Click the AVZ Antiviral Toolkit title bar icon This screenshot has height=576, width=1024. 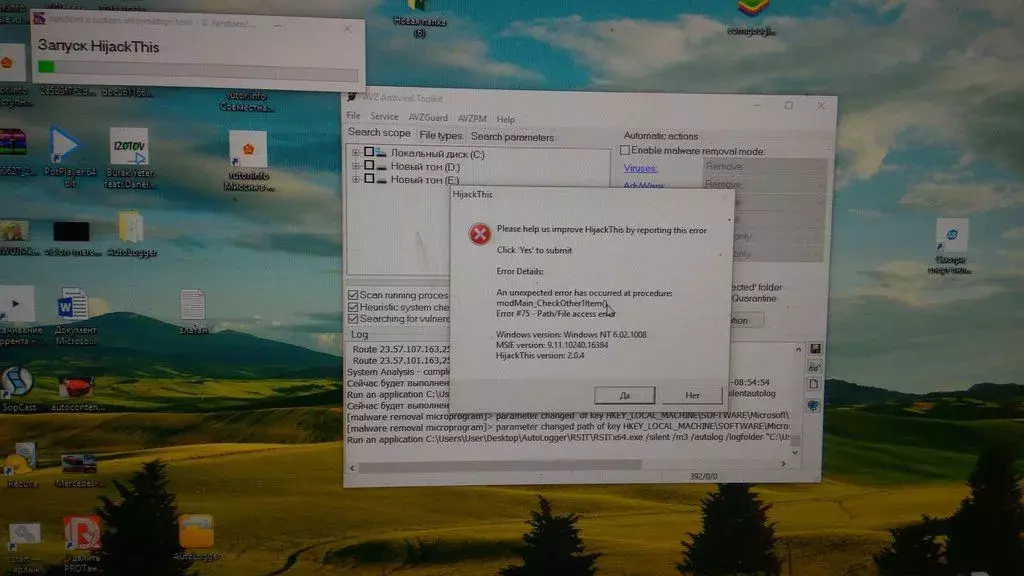click(x=352, y=97)
